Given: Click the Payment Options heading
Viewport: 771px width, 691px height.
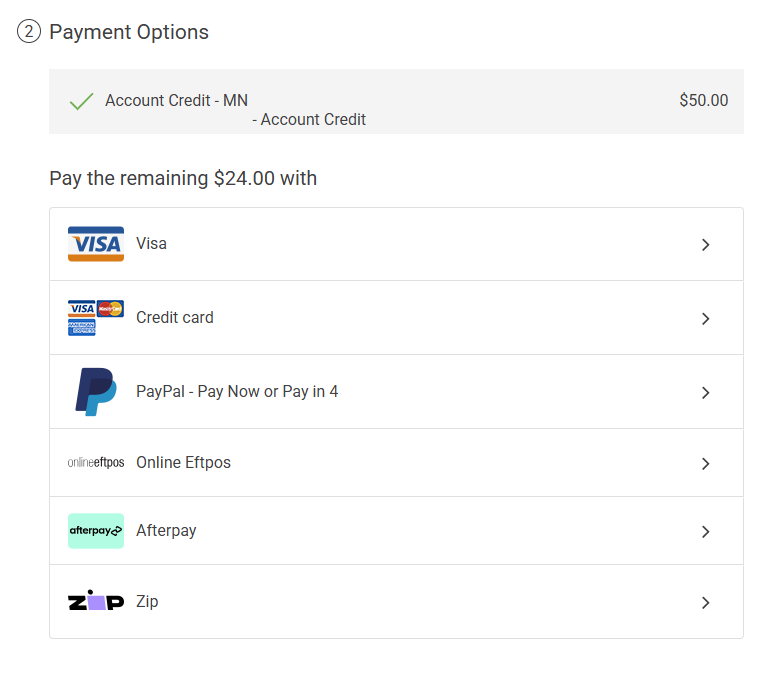Looking at the screenshot, I should click(129, 32).
